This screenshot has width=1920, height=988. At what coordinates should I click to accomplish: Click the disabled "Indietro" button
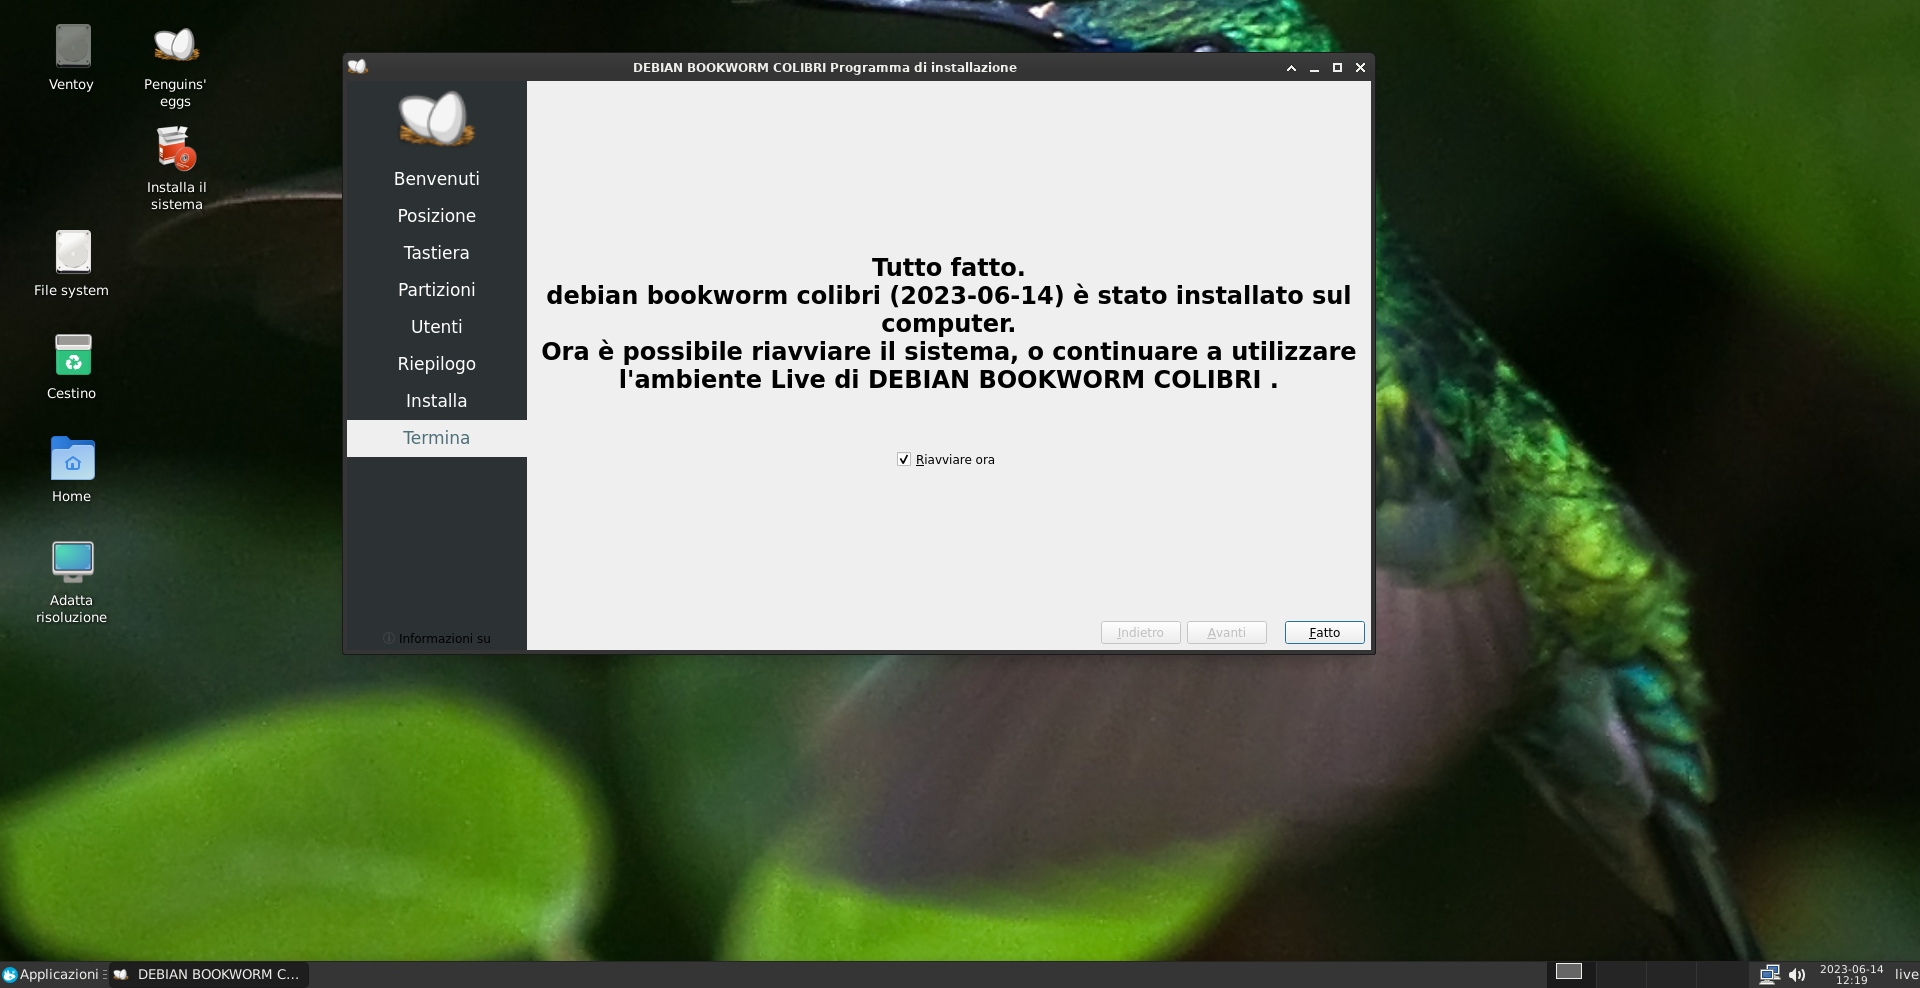1139,632
